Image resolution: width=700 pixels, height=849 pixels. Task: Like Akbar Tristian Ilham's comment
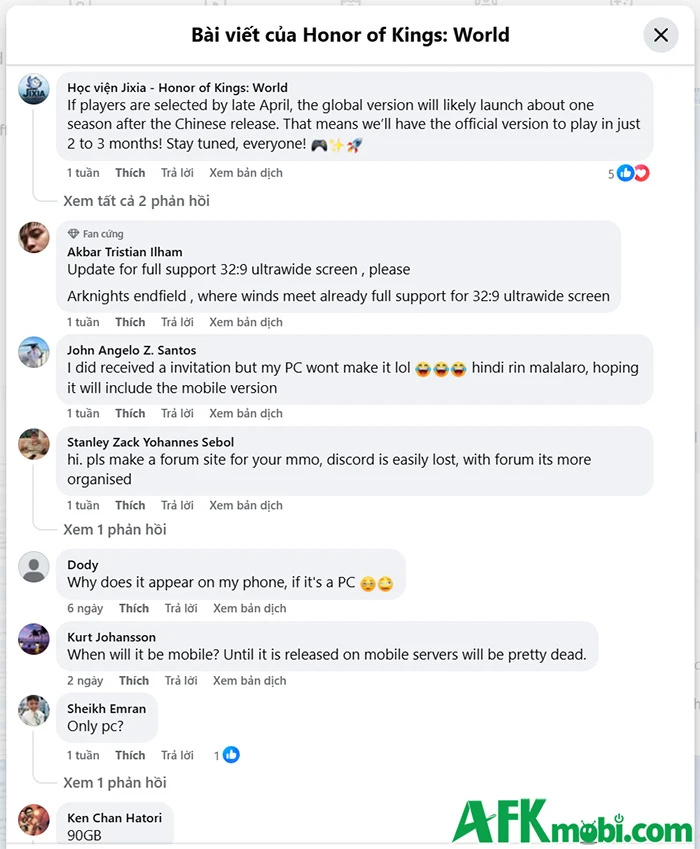click(x=130, y=322)
